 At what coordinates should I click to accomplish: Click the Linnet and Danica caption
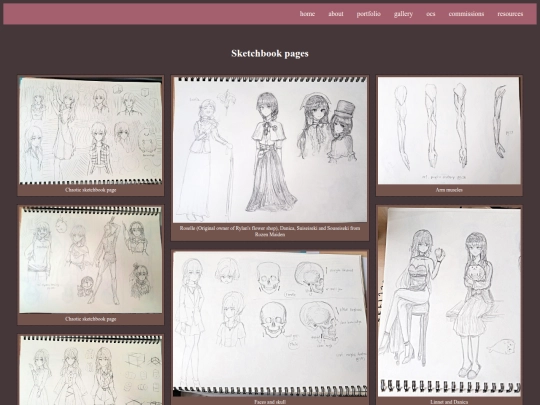[449, 402]
